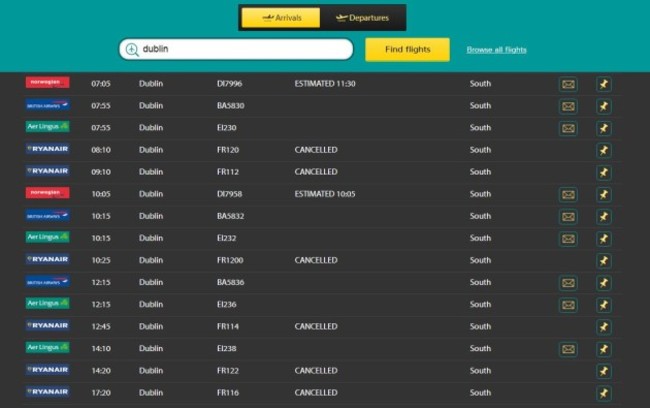
Task: Click CANCELLED status for flight FR114
Action: pyautogui.click(x=316, y=327)
